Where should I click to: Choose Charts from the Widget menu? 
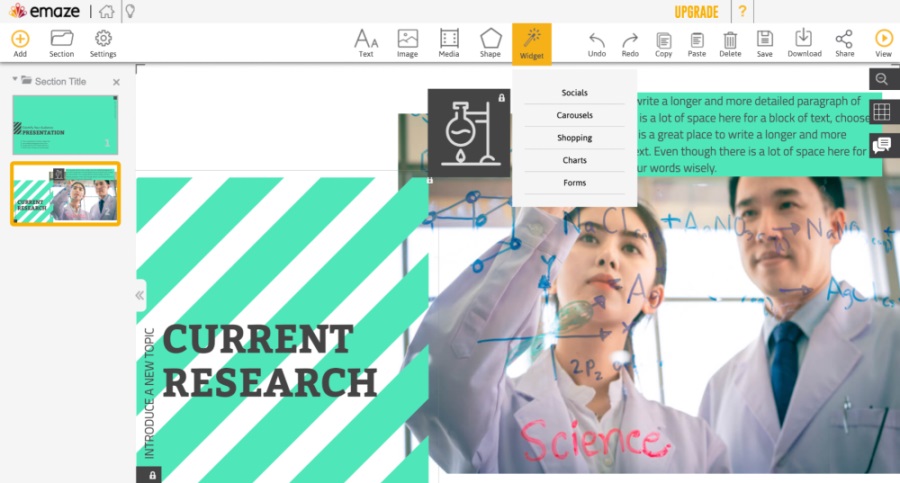coord(574,160)
